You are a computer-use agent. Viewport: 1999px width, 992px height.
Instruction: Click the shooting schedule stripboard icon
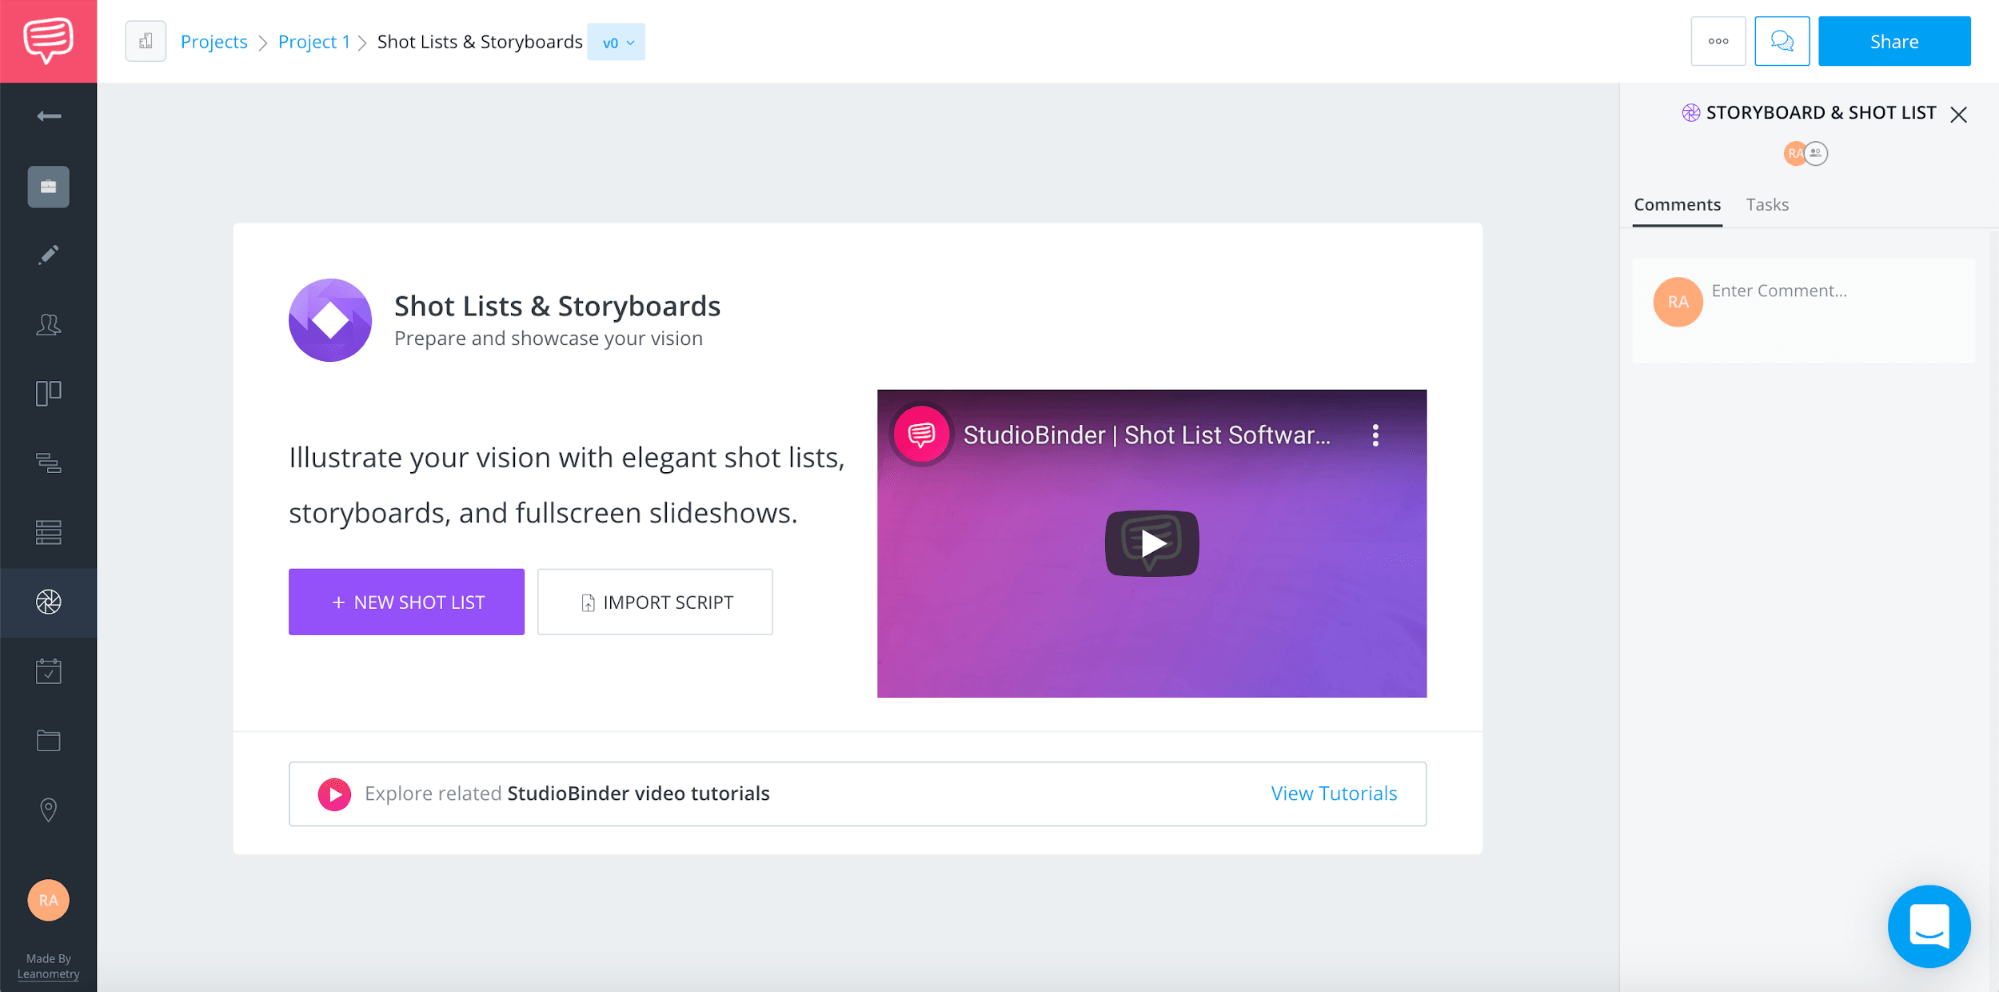click(x=47, y=532)
